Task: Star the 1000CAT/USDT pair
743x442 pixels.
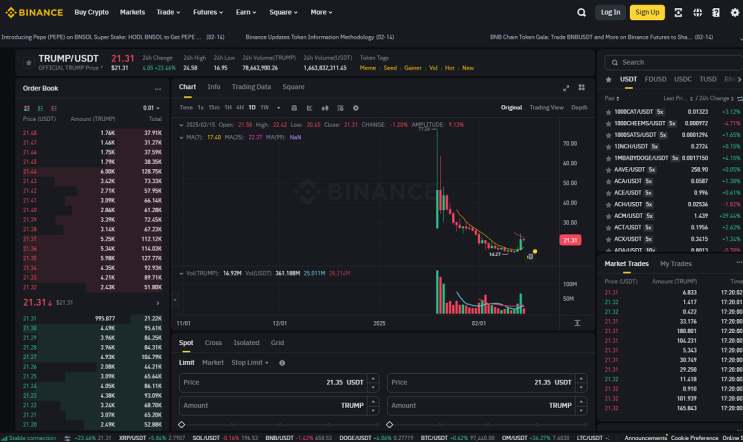Action: 608,112
